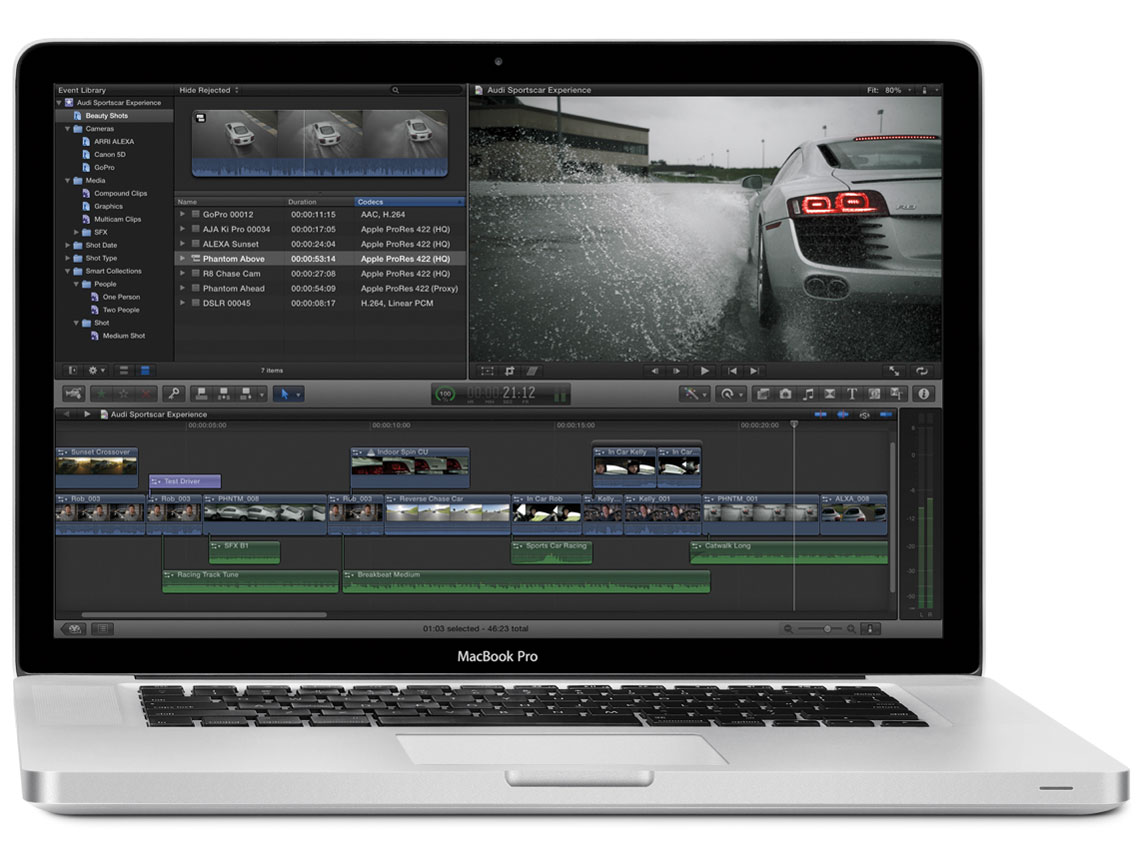1136x852 pixels.
Task: Open the Inspector
Action: click(x=922, y=393)
